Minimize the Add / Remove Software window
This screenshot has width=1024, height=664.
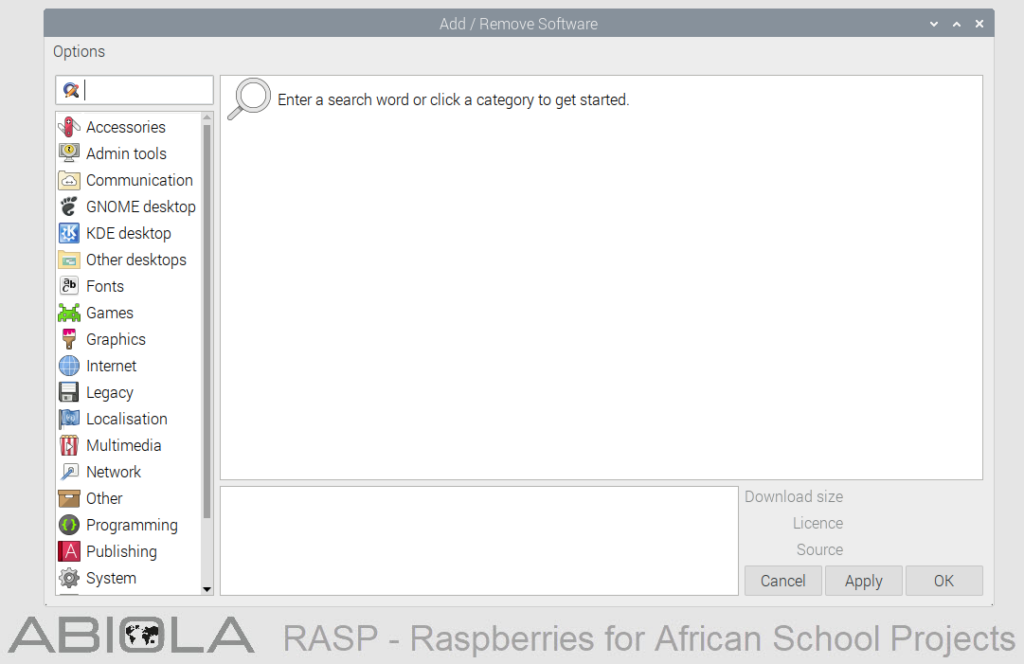(x=934, y=24)
